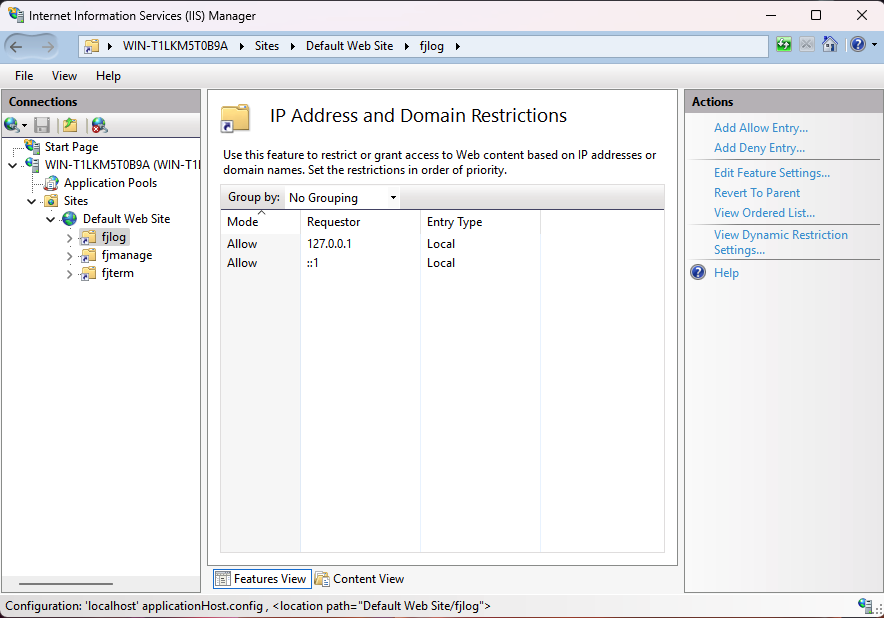The height and width of the screenshot is (618, 884).
Task: Click Add Allow Entry in Actions pane
Action: tap(759, 127)
